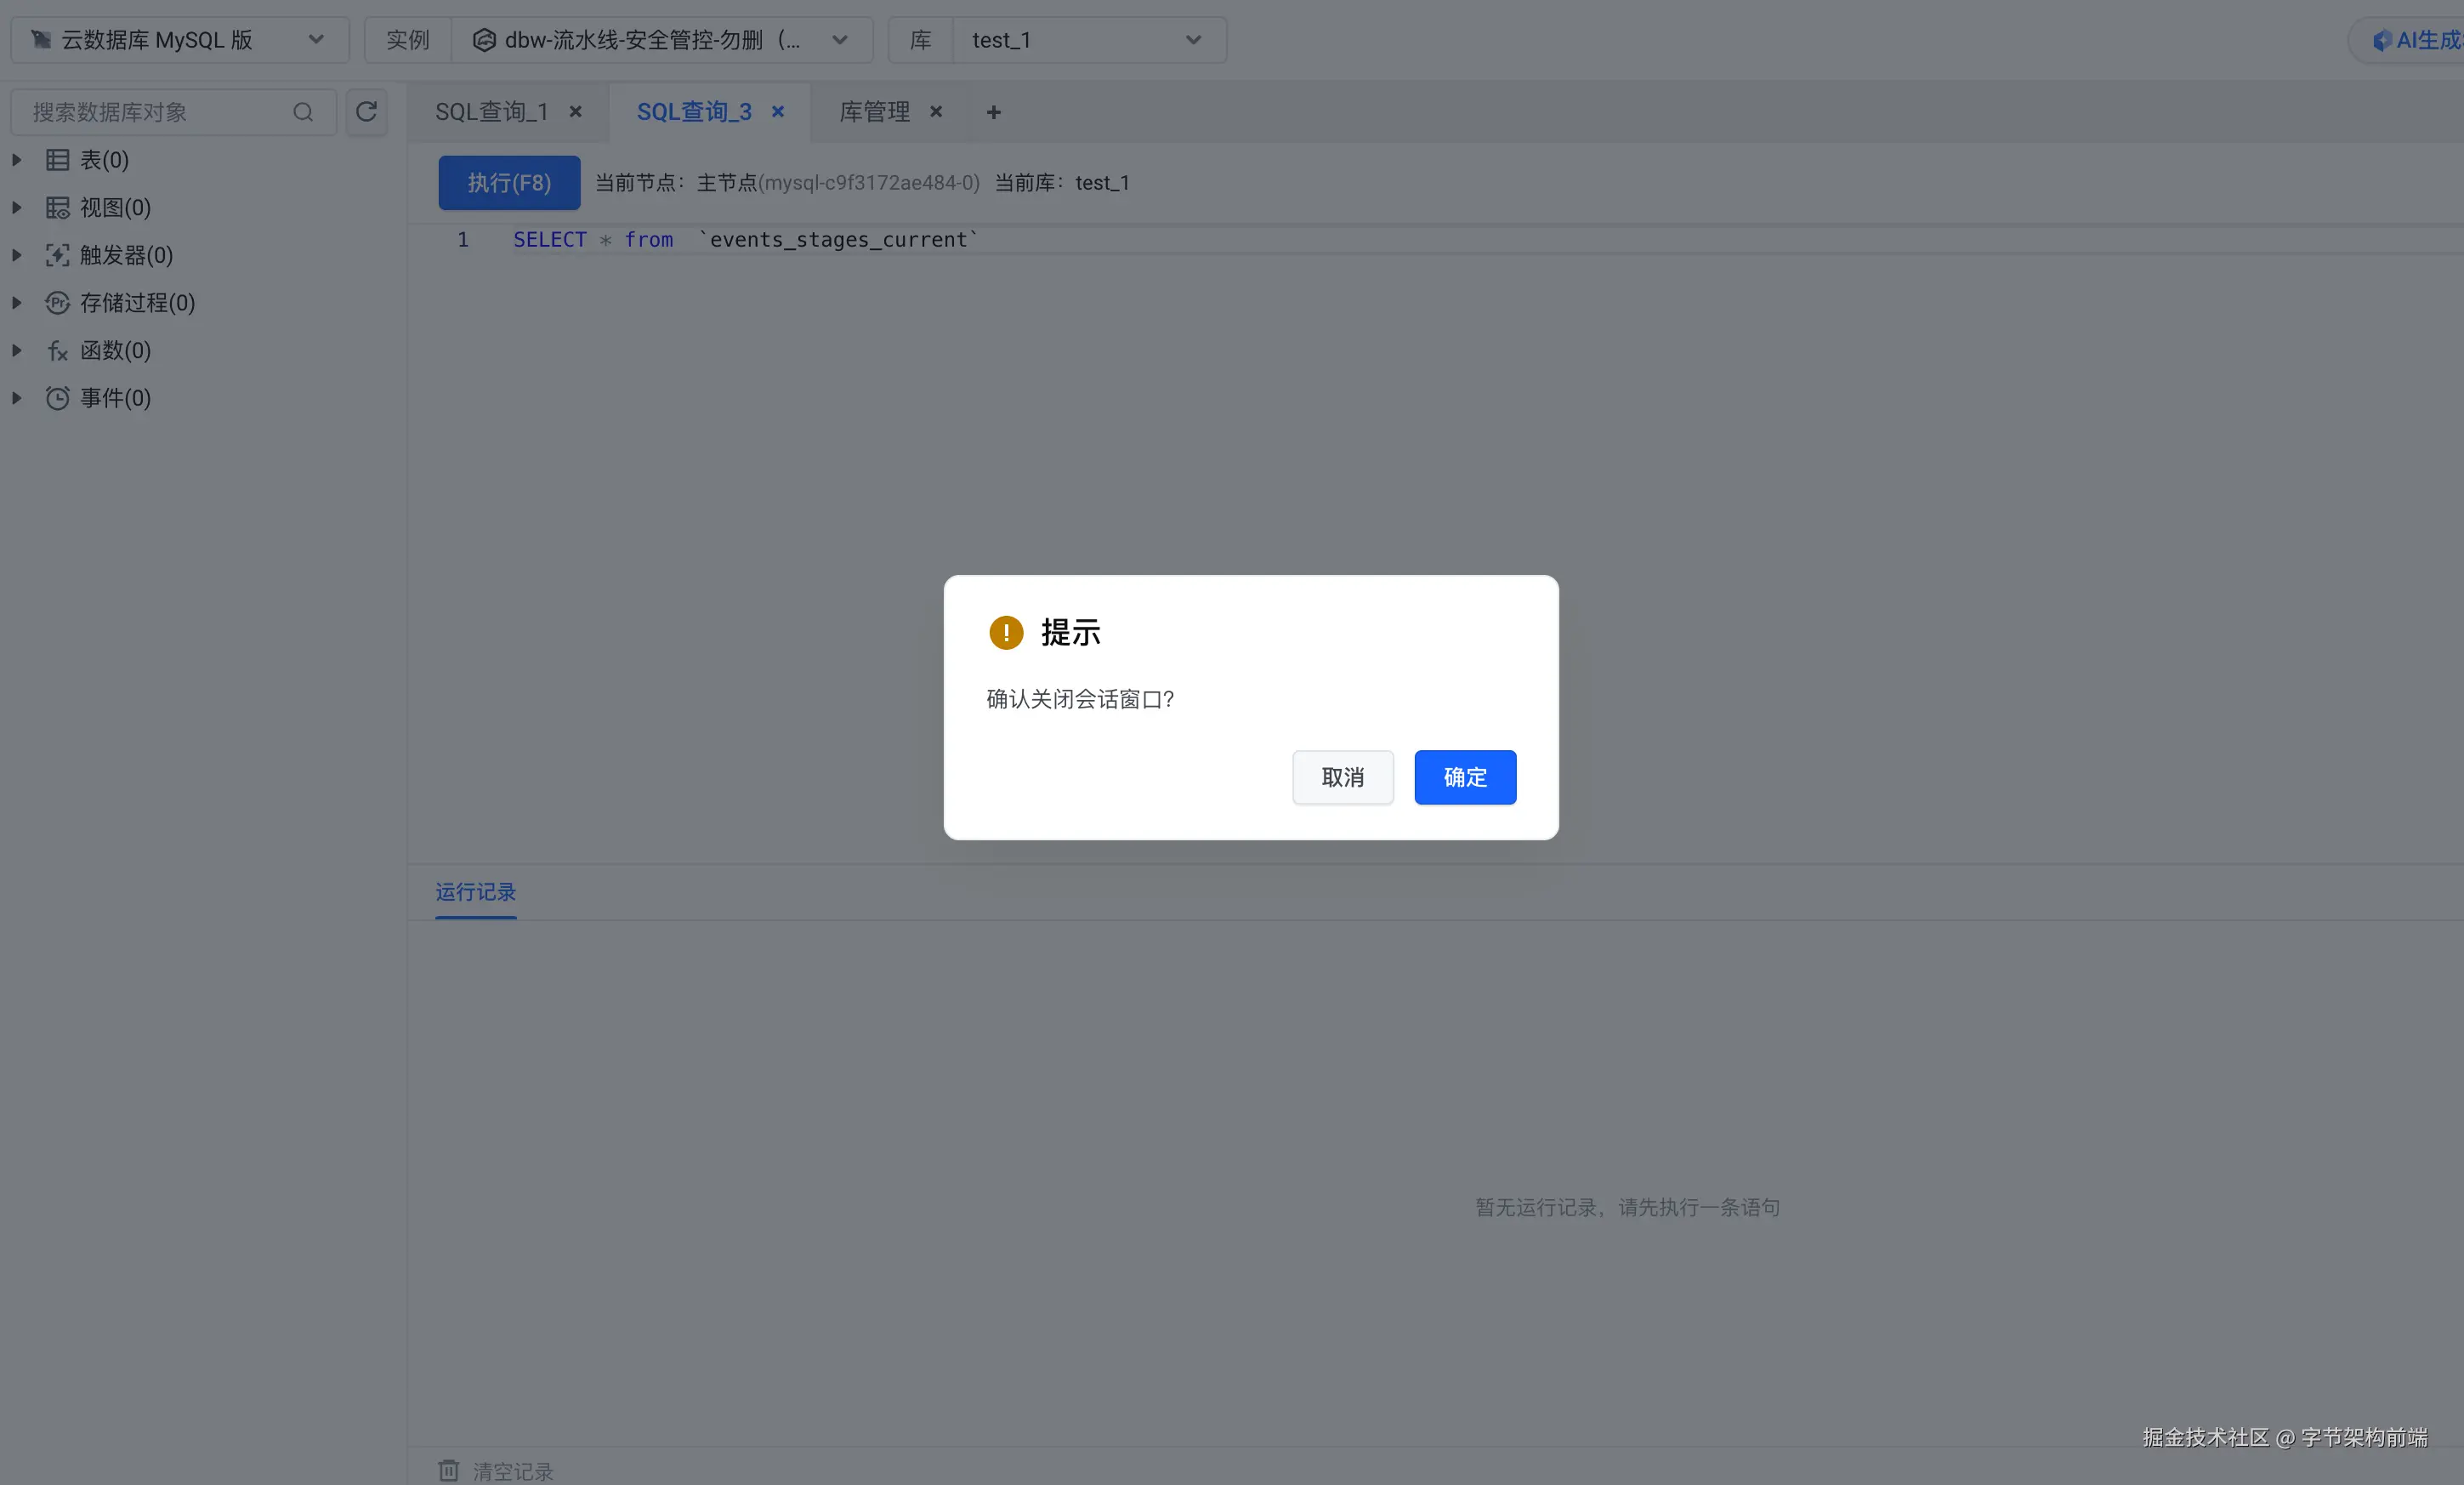Image resolution: width=2464 pixels, height=1485 pixels.
Task: Click the trash icon for 清空记录
Action: coord(448,1470)
